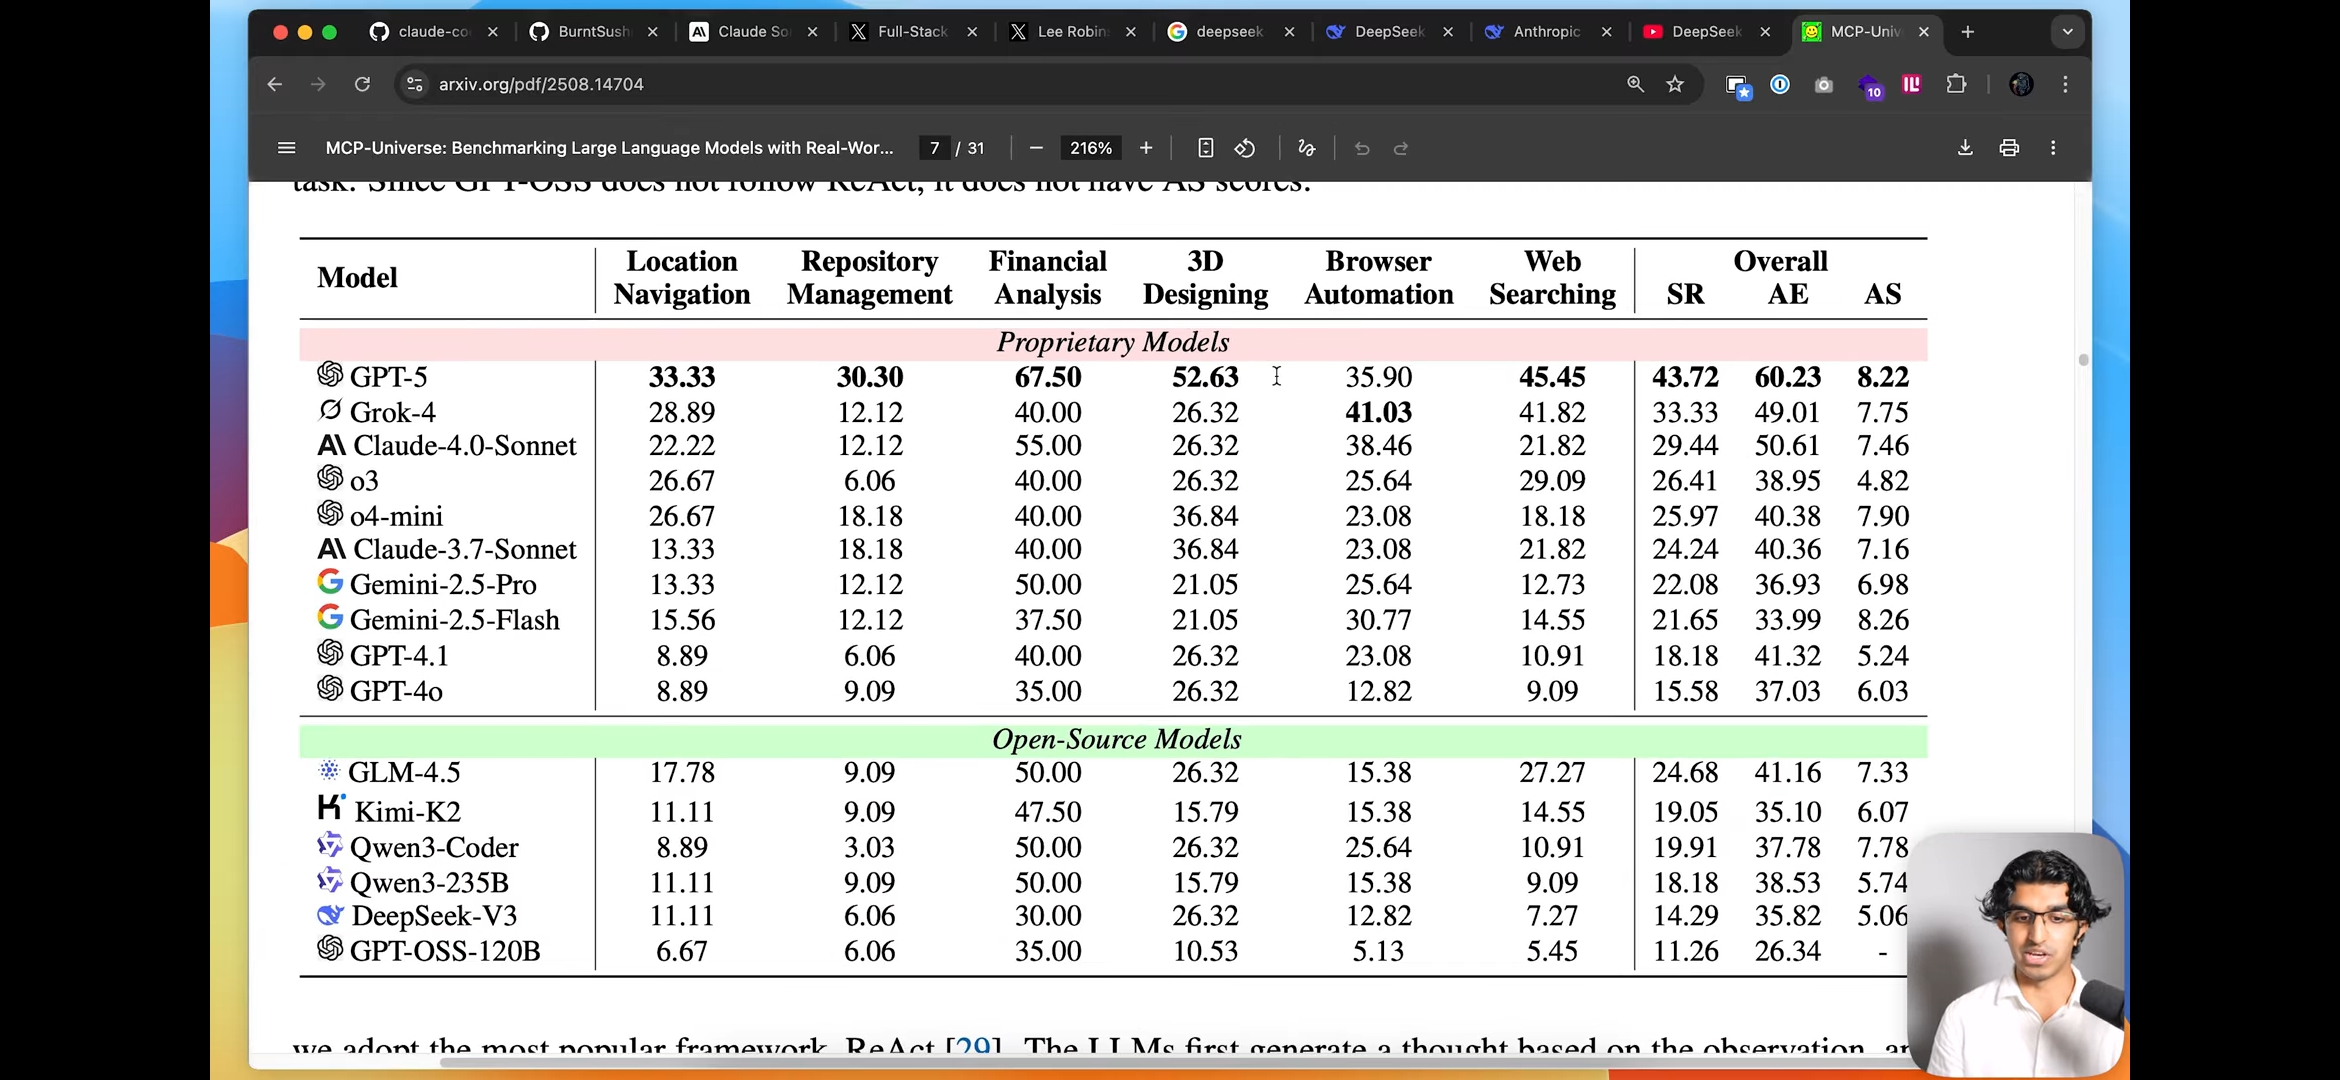This screenshot has width=2340, height=1080.
Task: Click the reference link [29]
Action: (973, 1046)
